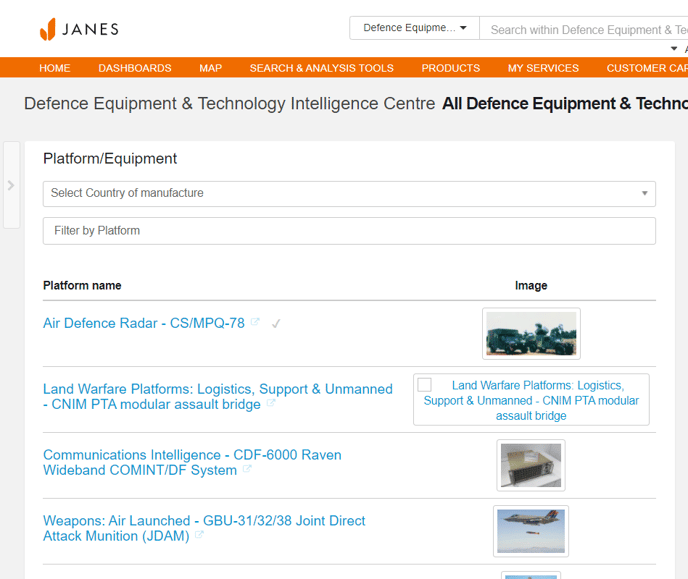Viewport: 688px width, 579px height.
Task: View the JDAM aircraft thumbnail
Action: click(x=531, y=531)
